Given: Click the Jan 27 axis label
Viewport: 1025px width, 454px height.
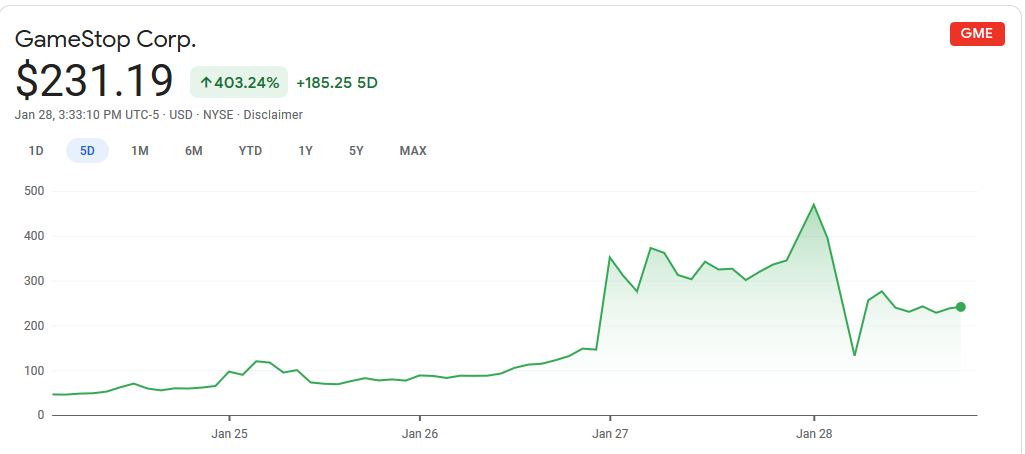Looking at the screenshot, I should [x=610, y=434].
